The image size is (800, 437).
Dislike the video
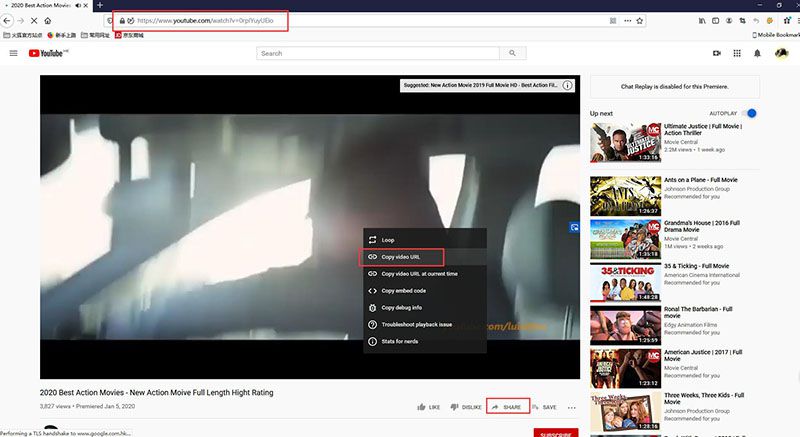click(466, 407)
